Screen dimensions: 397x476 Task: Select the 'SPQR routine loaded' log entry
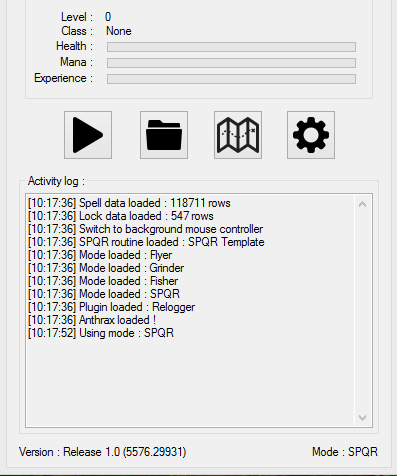point(146,242)
